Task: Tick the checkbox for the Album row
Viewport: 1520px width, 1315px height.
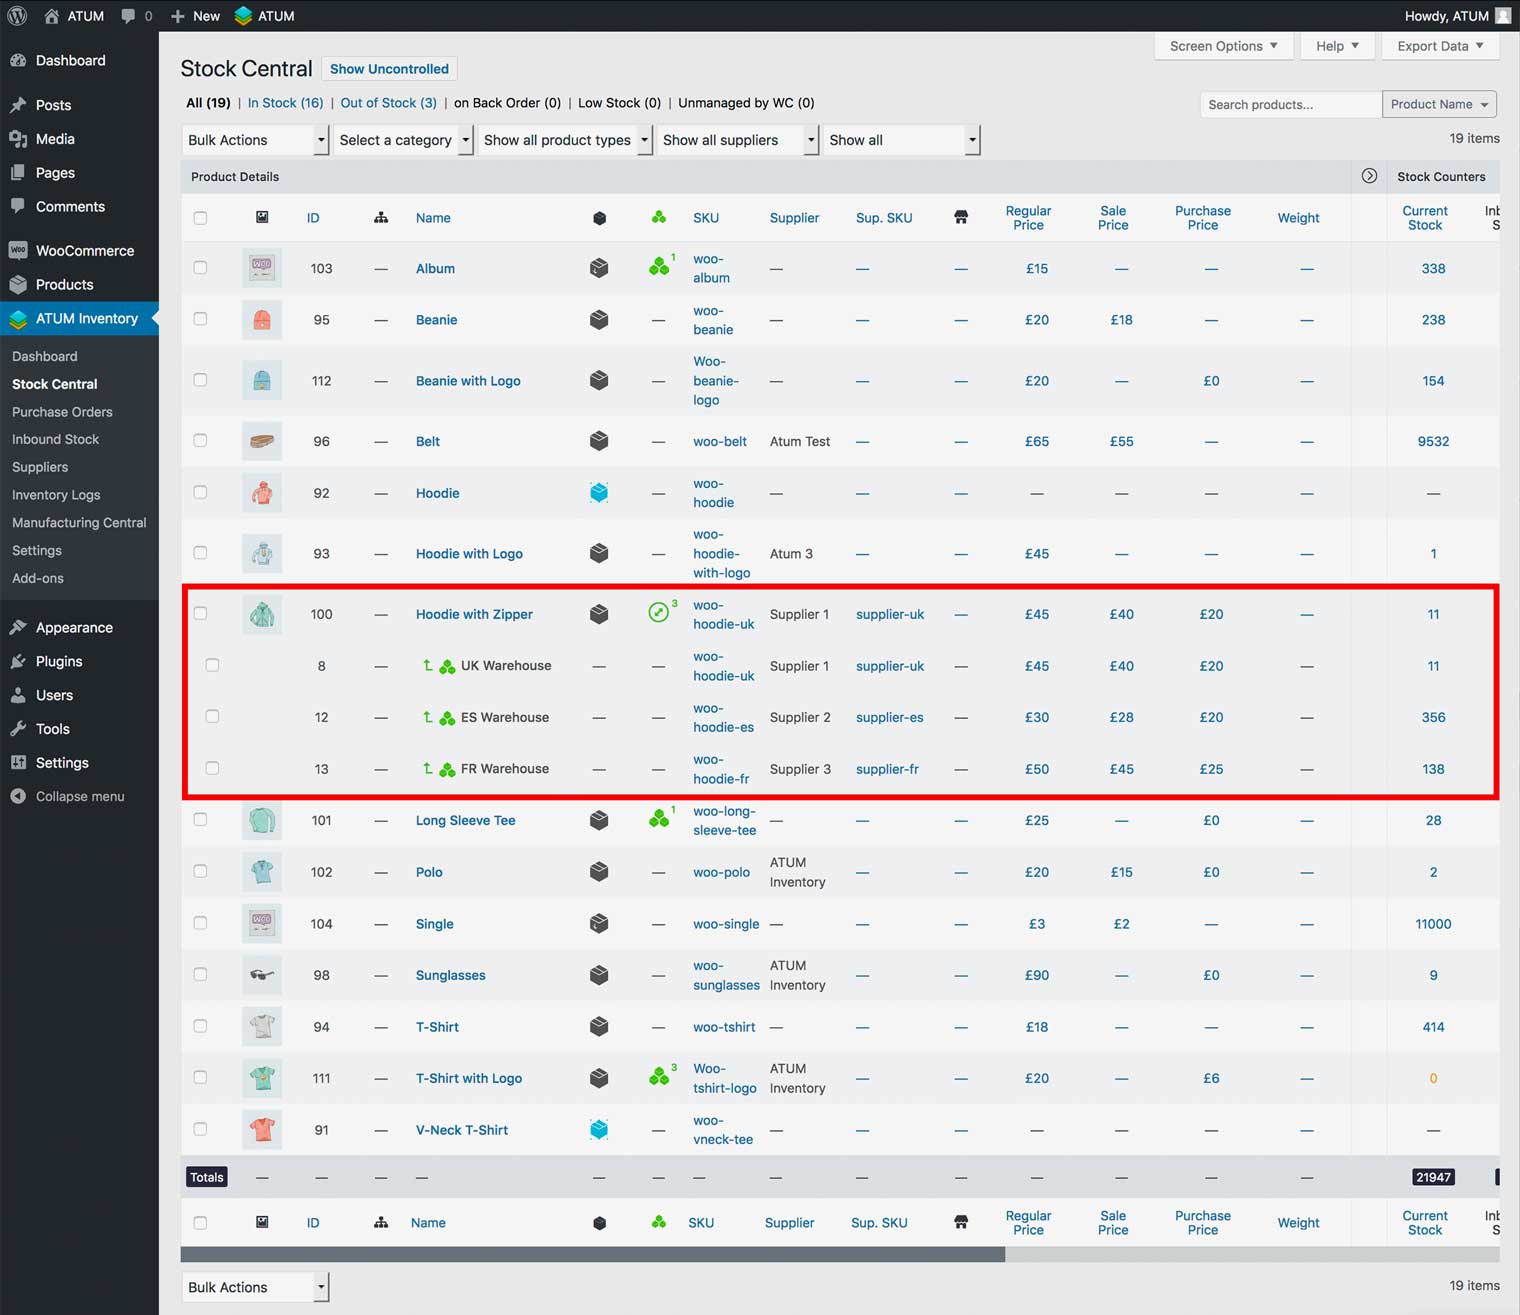Action: coord(200,268)
